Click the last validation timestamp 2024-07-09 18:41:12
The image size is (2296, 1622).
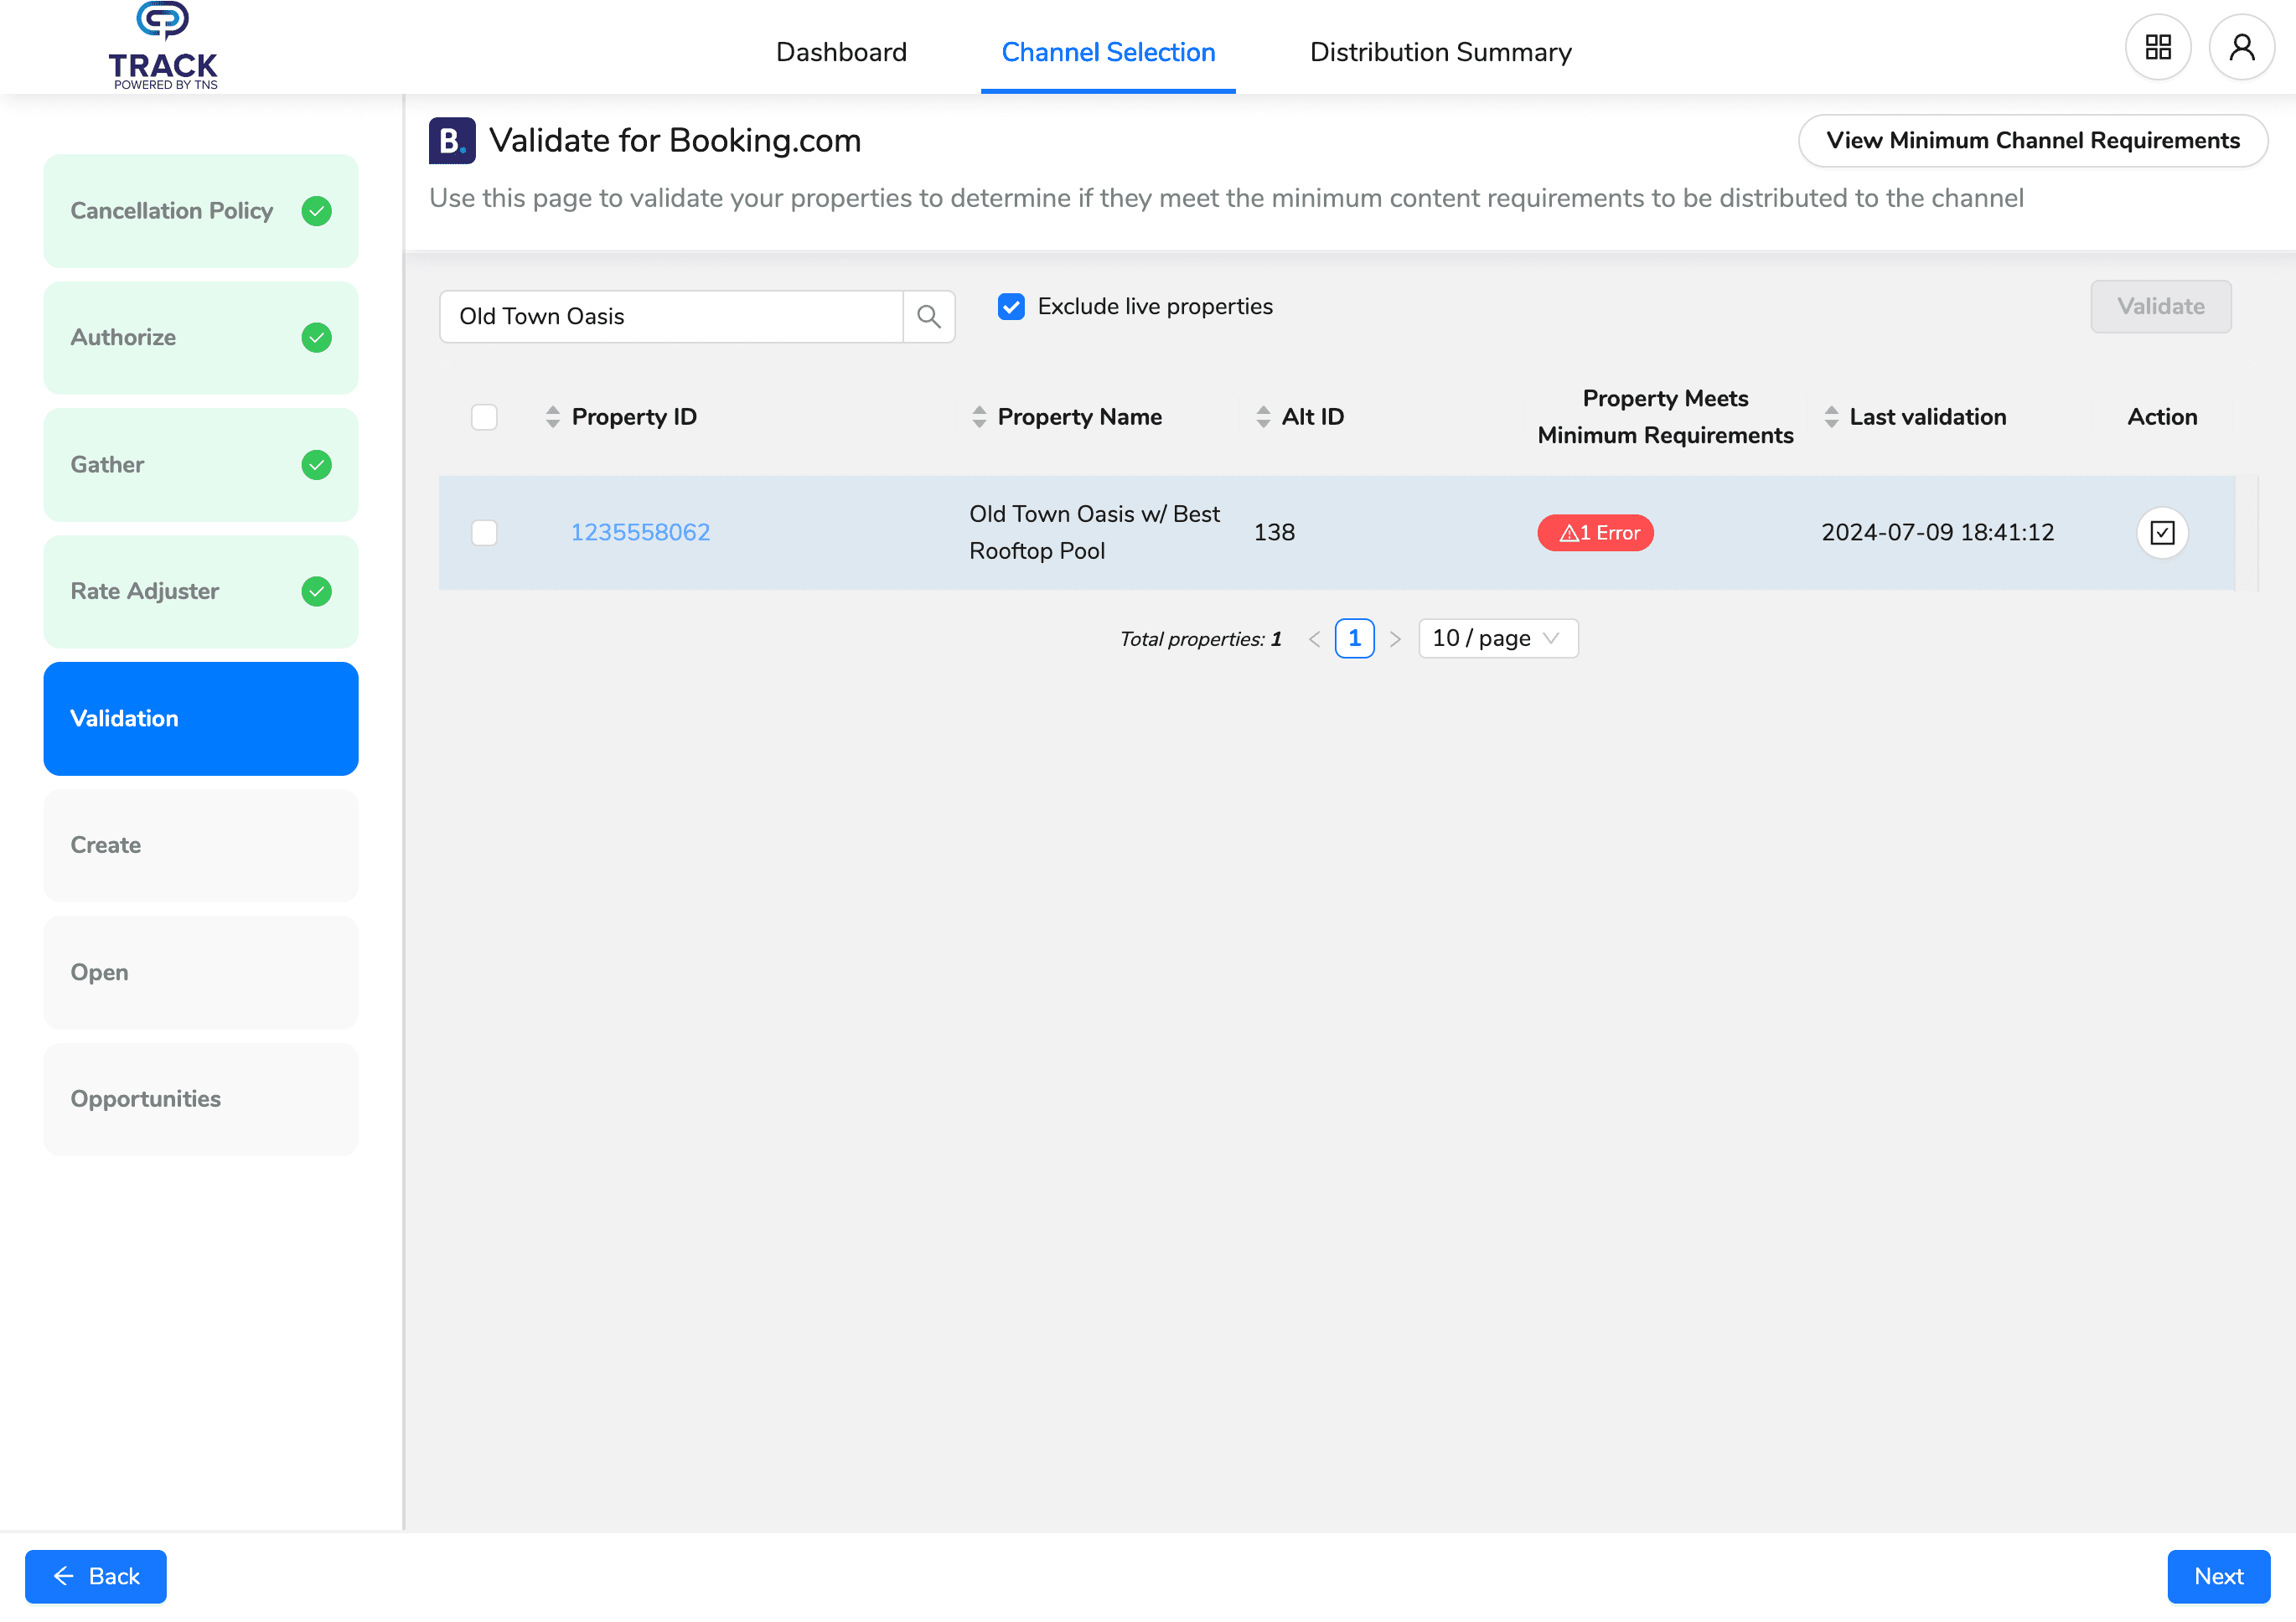click(x=1937, y=533)
